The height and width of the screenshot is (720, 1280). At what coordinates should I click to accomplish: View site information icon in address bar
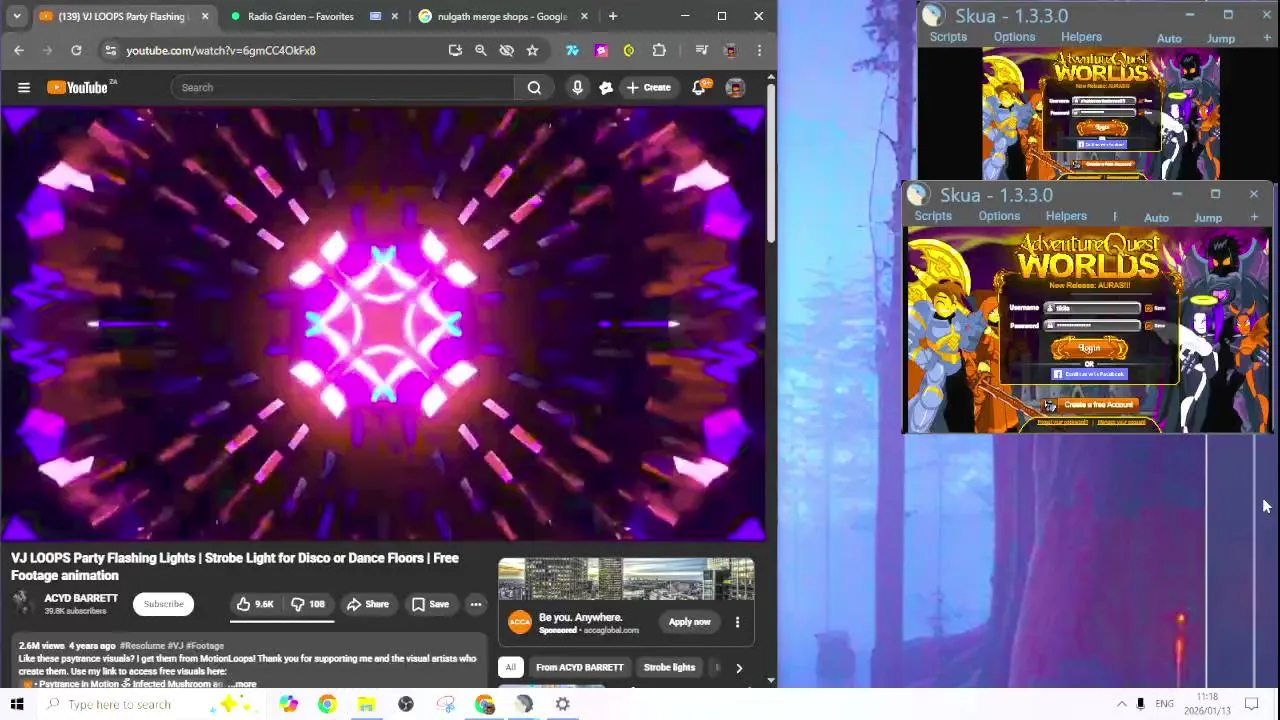pyautogui.click(x=110, y=50)
